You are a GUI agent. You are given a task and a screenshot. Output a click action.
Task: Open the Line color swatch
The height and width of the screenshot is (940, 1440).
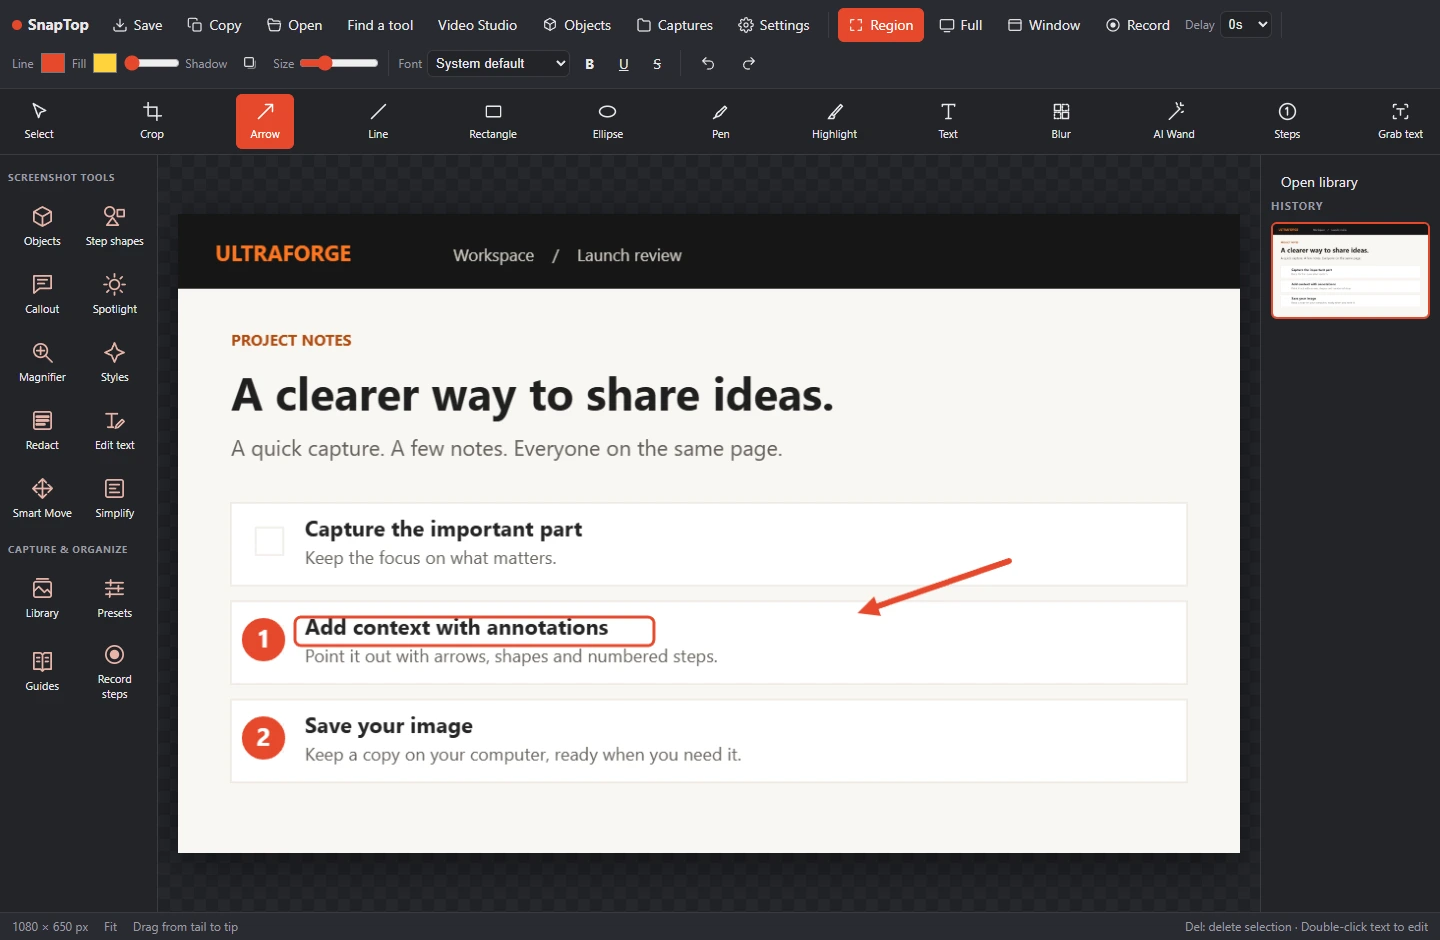[53, 63]
